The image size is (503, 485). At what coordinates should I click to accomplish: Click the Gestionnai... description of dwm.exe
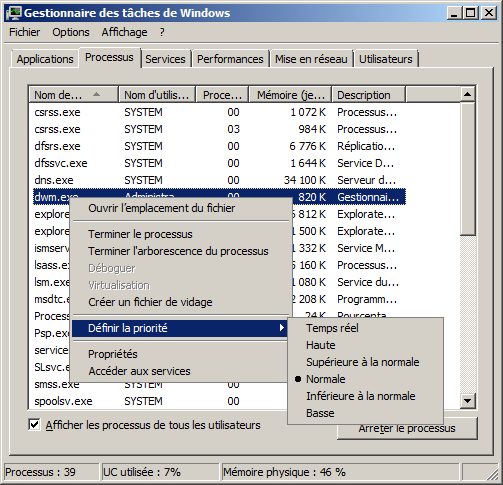pyautogui.click(x=368, y=197)
